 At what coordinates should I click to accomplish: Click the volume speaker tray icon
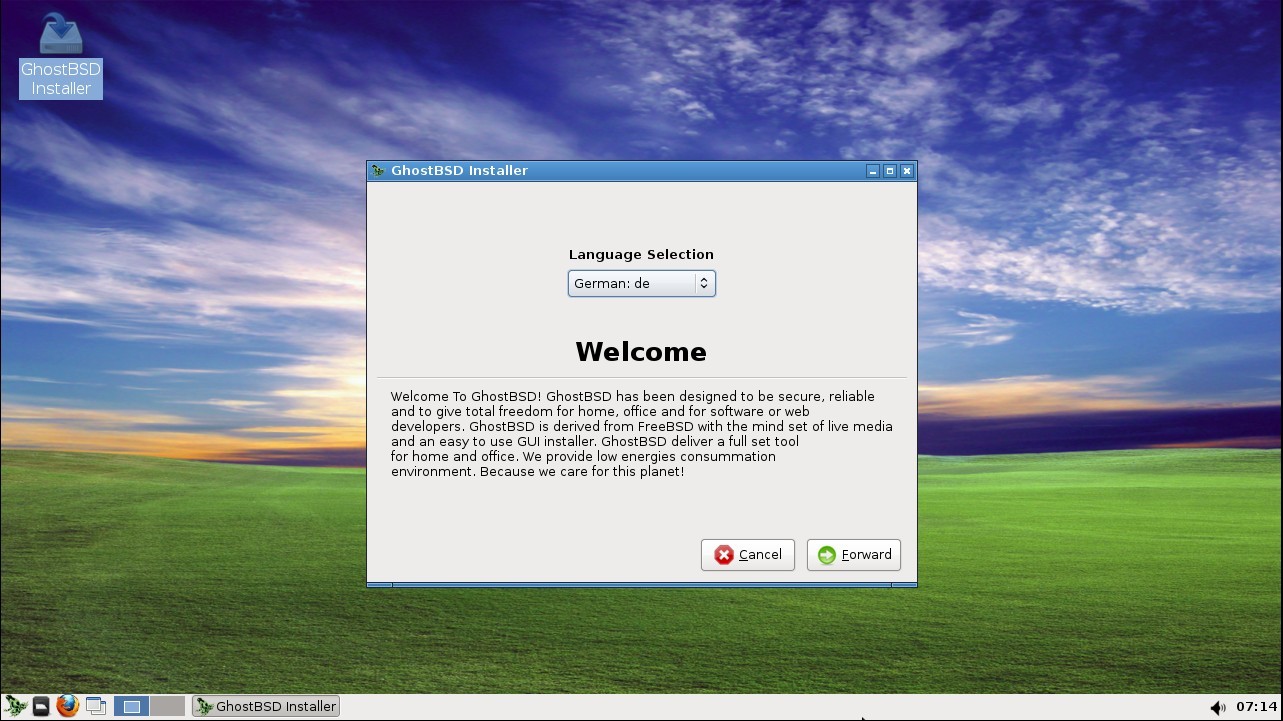pyautogui.click(x=1217, y=707)
